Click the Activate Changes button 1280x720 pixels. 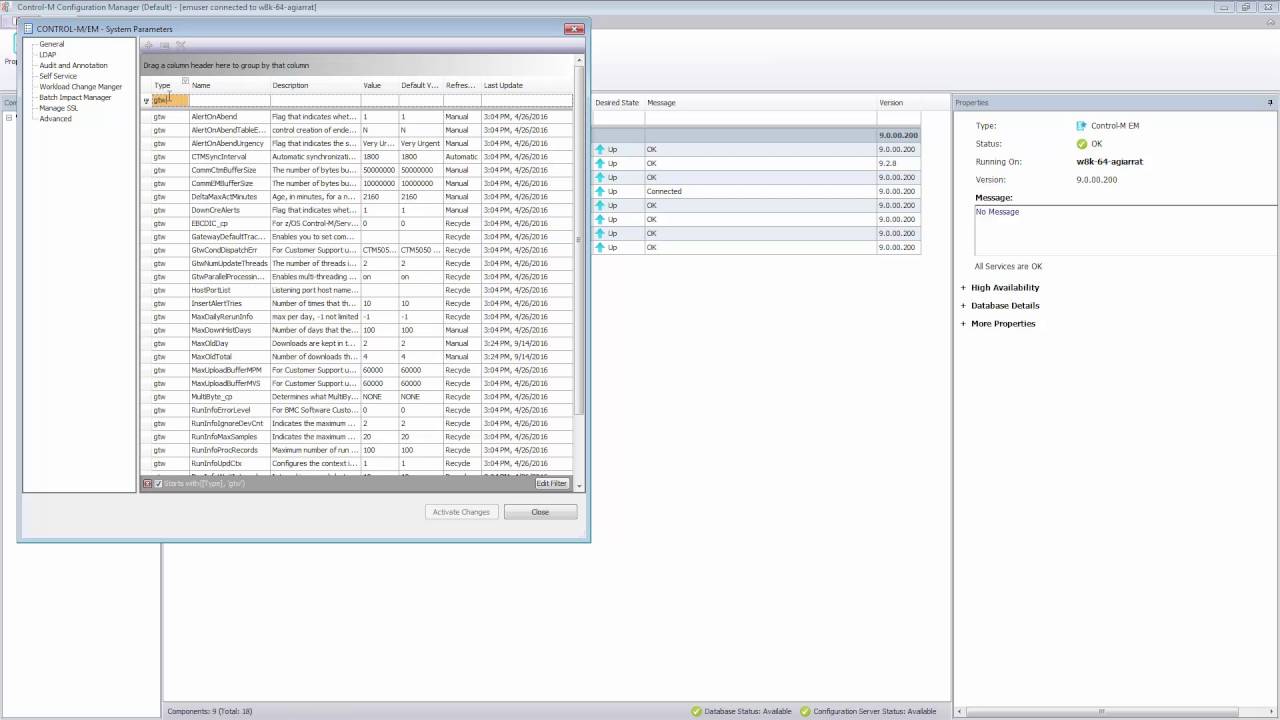[461, 512]
